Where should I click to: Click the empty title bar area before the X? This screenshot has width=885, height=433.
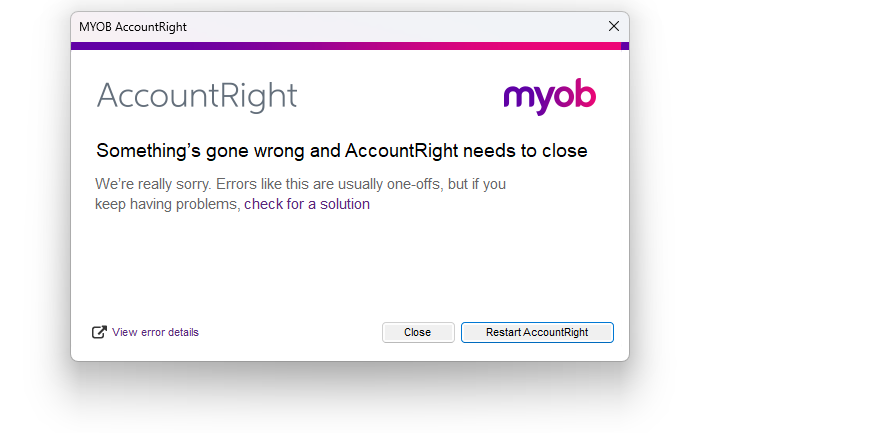(x=400, y=27)
